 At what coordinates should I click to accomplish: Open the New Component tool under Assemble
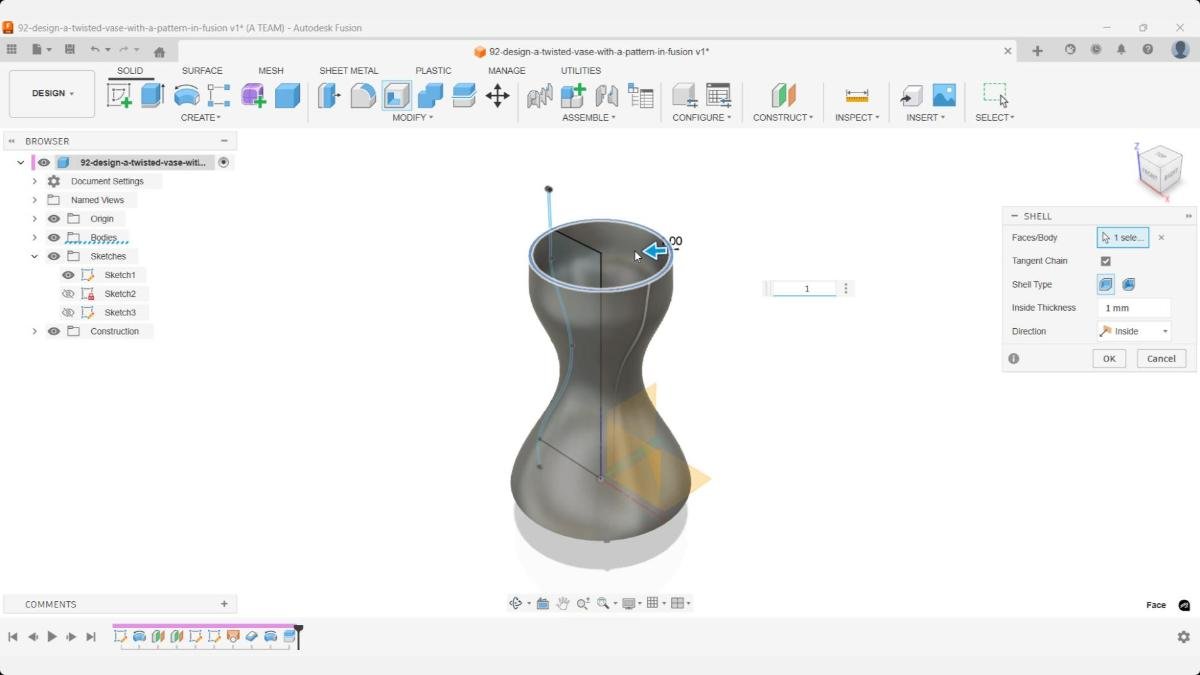point(573,95)
